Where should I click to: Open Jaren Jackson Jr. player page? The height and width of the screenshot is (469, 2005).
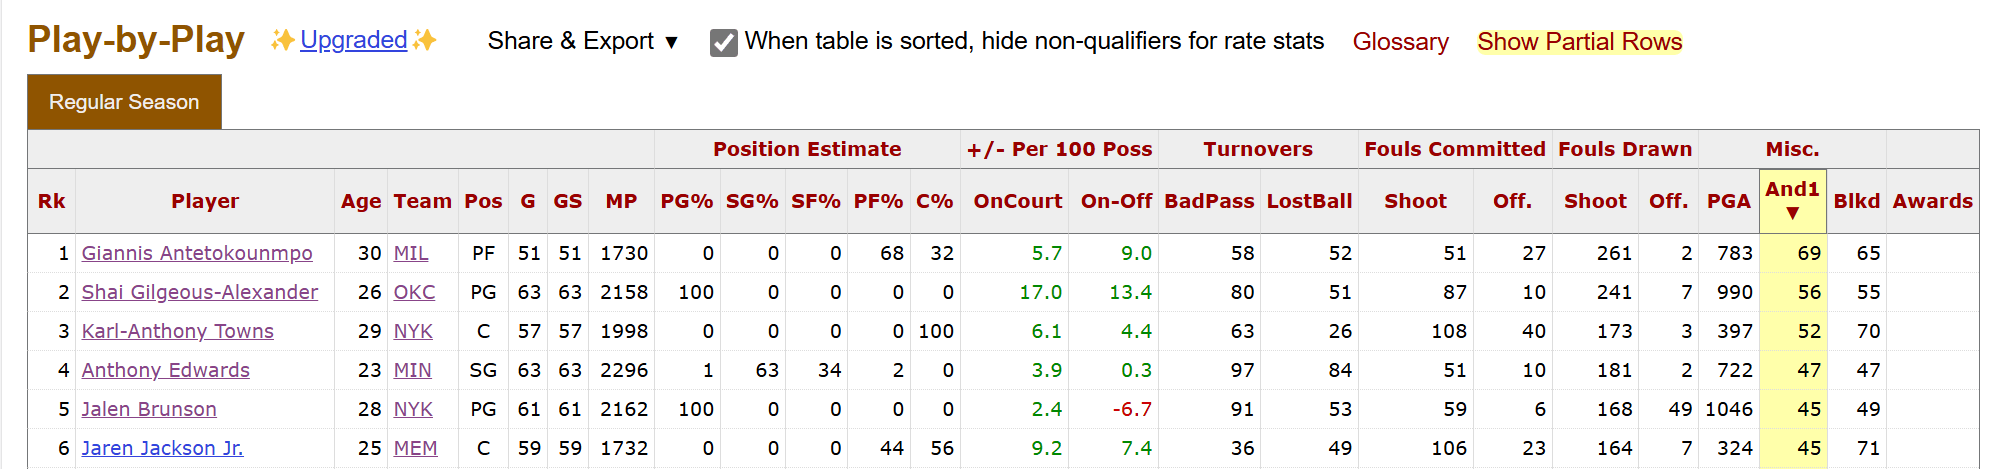pyautogui.click(x=162, y=448)
